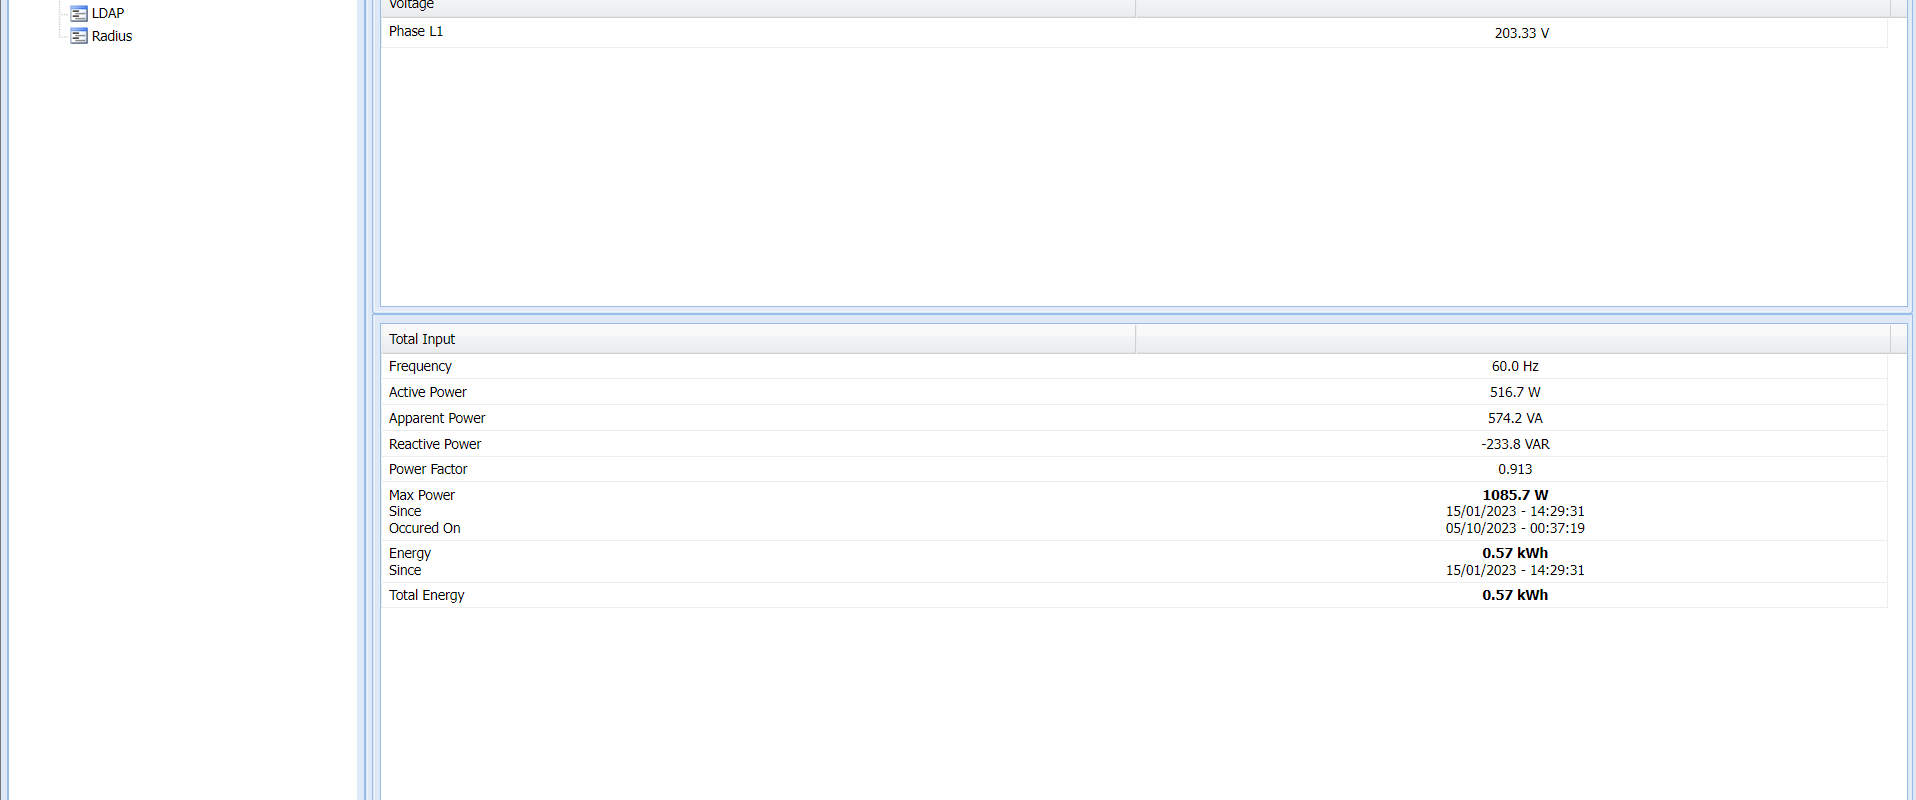The height and width of the screenshot is (800, 1916).
Task: Click the Total Input column header
Action: [422, 339]
